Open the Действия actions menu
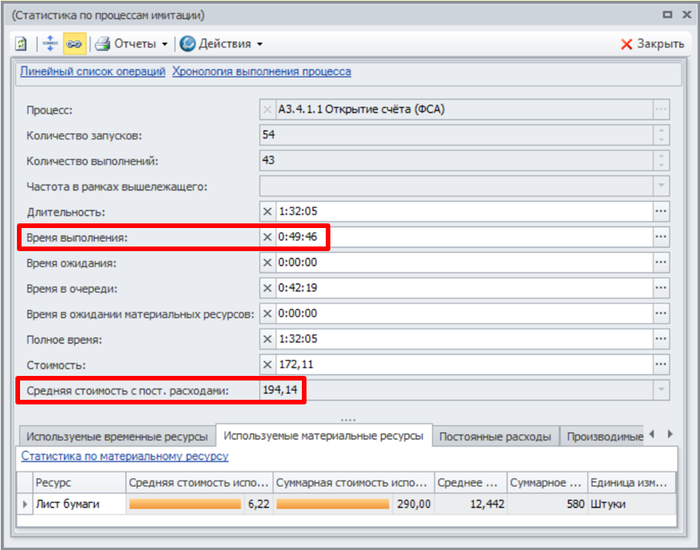This screenshot has width=700, height=550. (222, 44)
